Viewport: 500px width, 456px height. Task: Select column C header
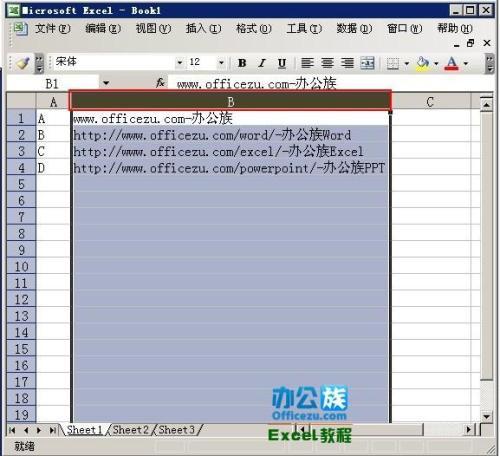tap(430, 102)
